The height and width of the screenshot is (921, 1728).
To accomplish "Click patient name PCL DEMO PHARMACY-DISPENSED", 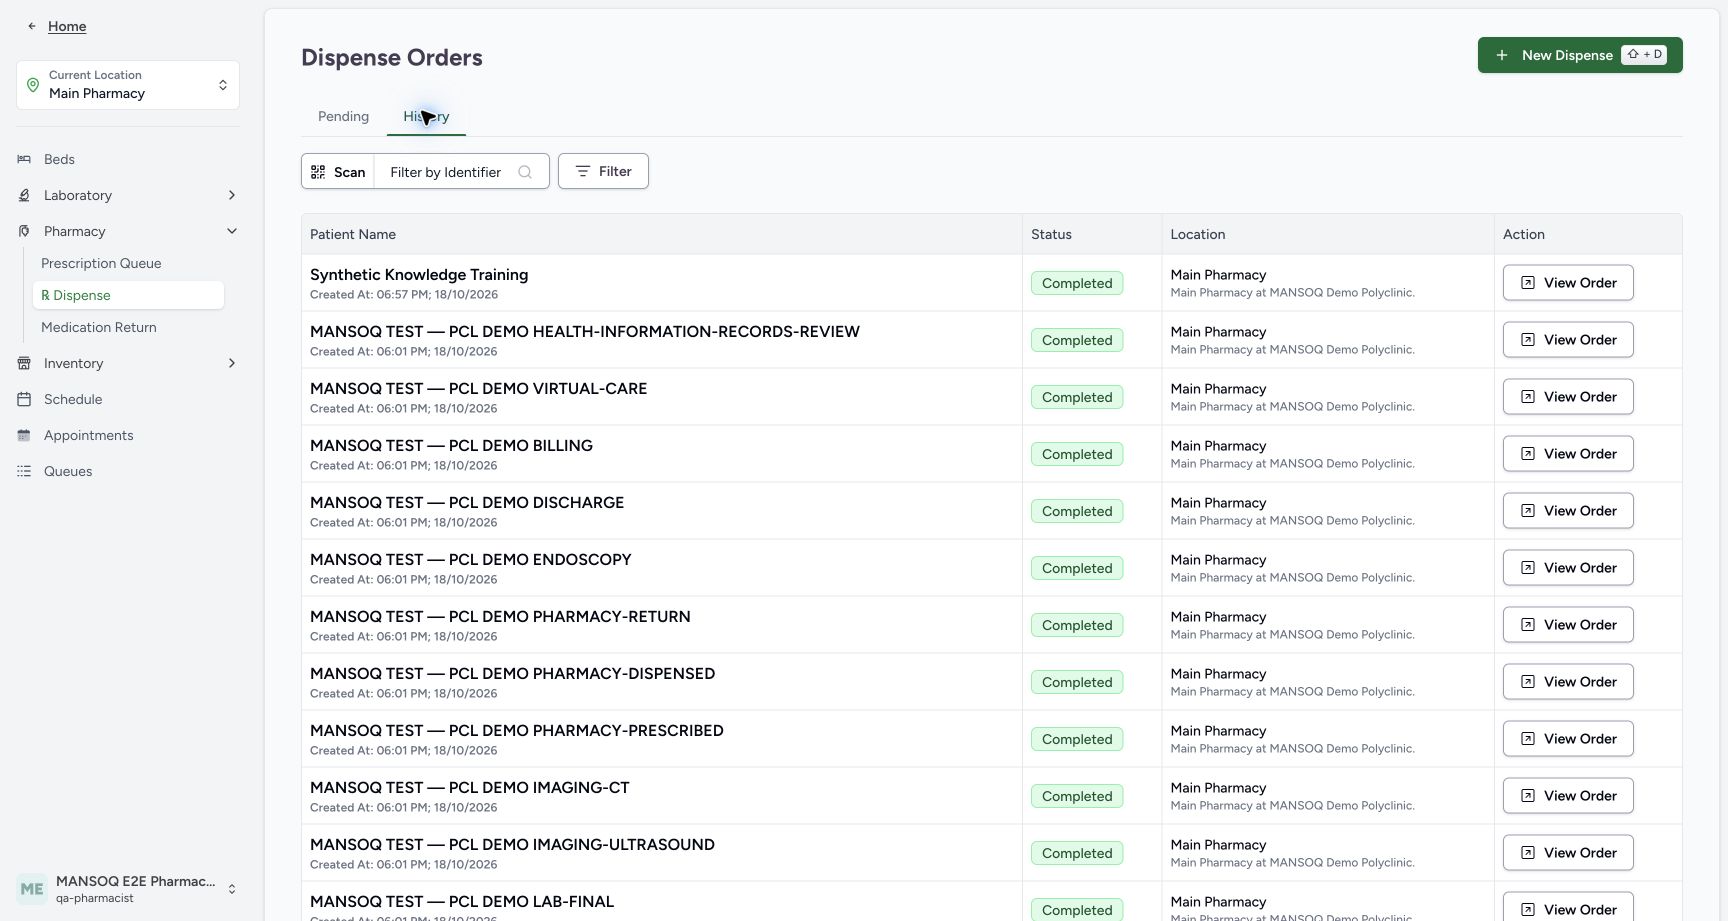I will [512, 674].
